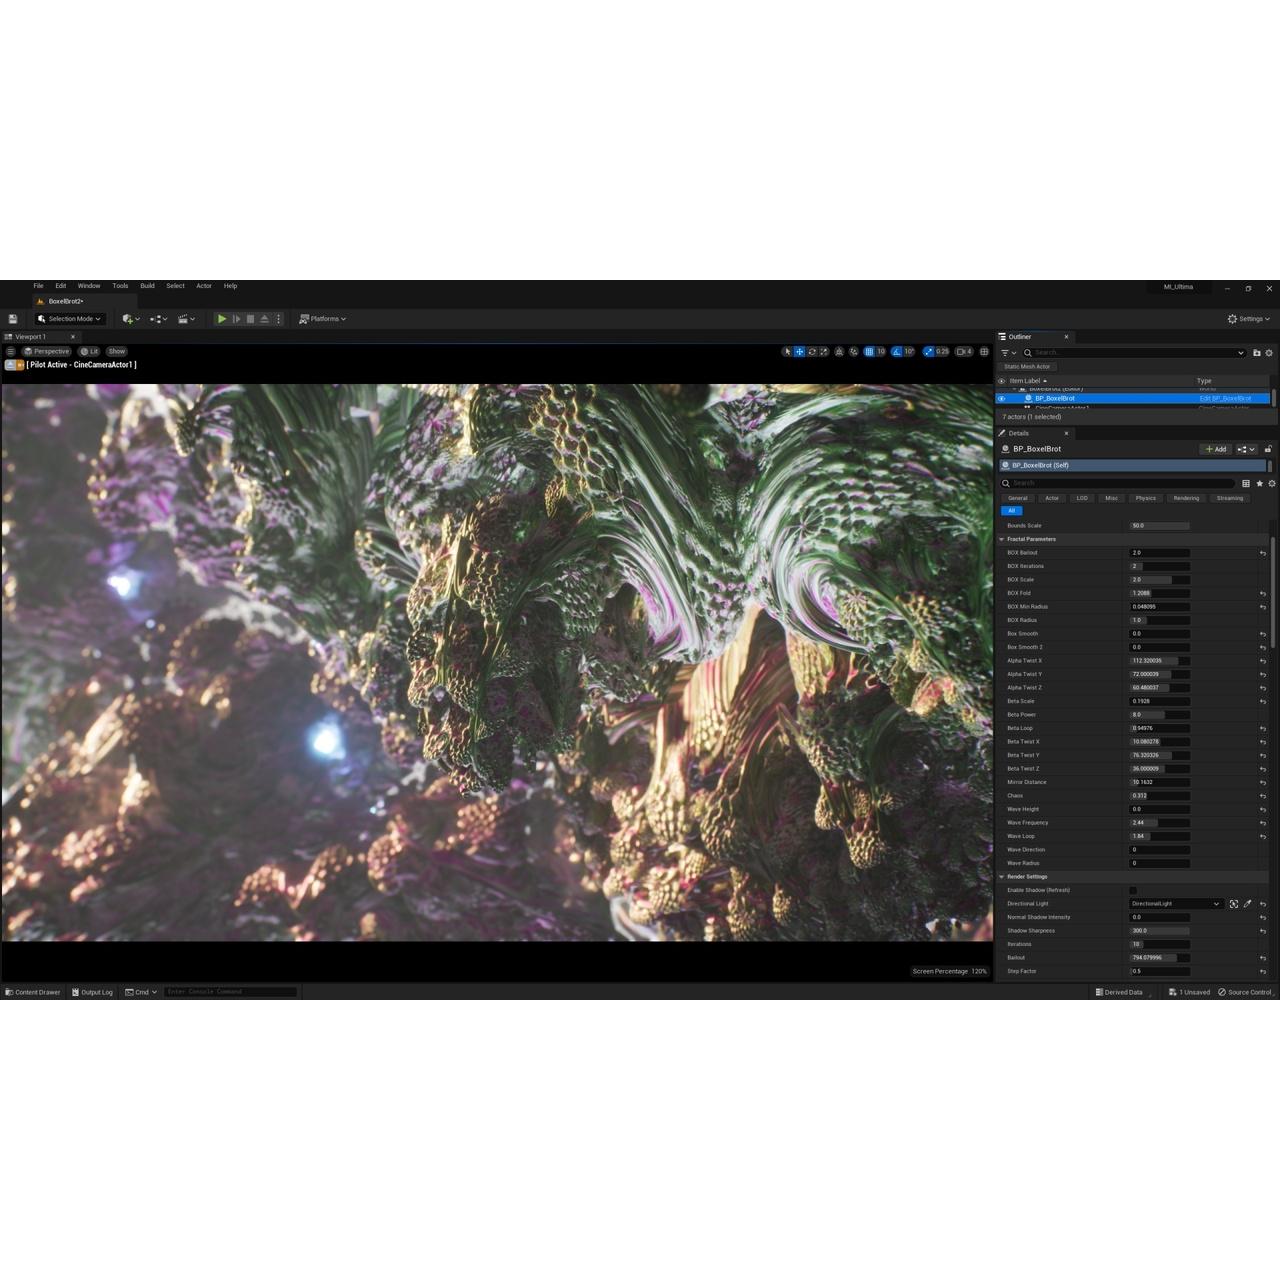Click the Add component button
Image resolution: width=1280 pixels, height=1280 pixels.
1216,449
